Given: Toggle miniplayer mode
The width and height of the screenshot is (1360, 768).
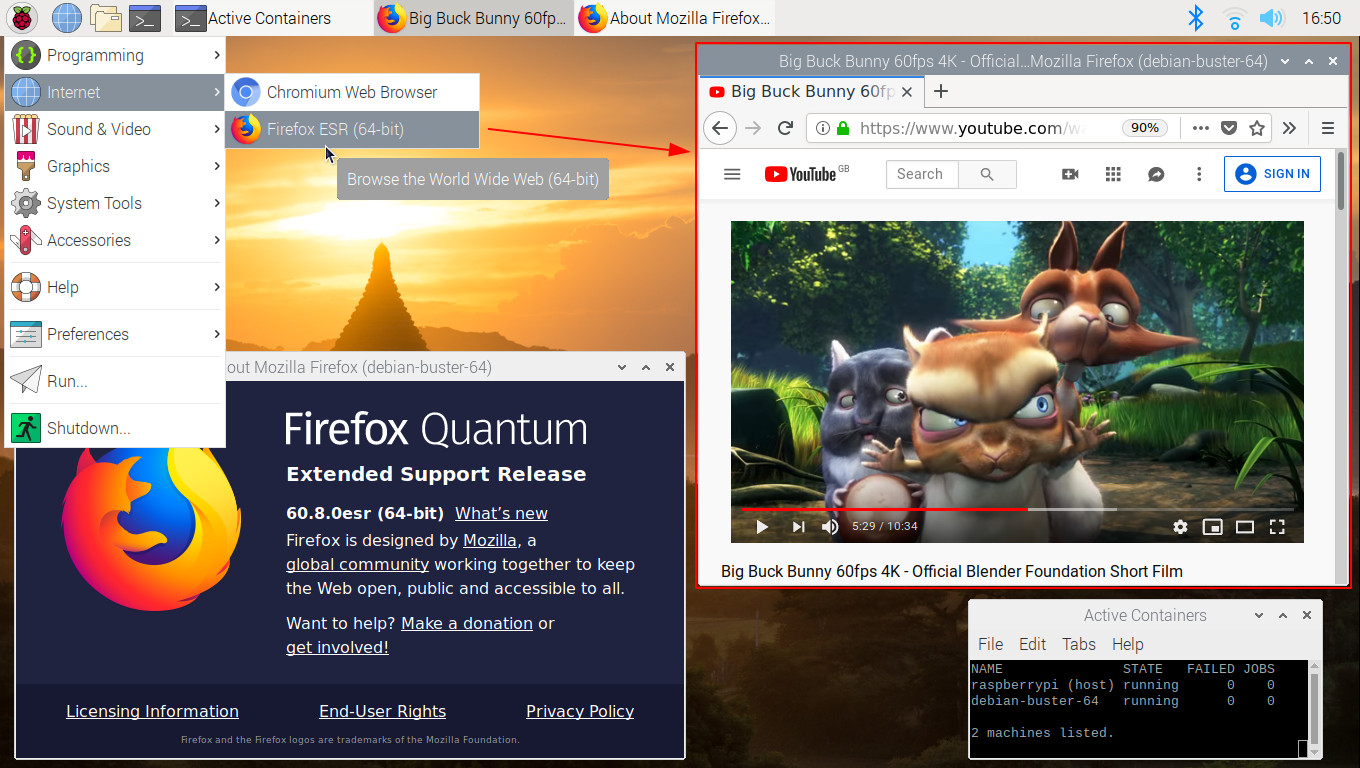Looking at the screenshot, I should 1213,527.
